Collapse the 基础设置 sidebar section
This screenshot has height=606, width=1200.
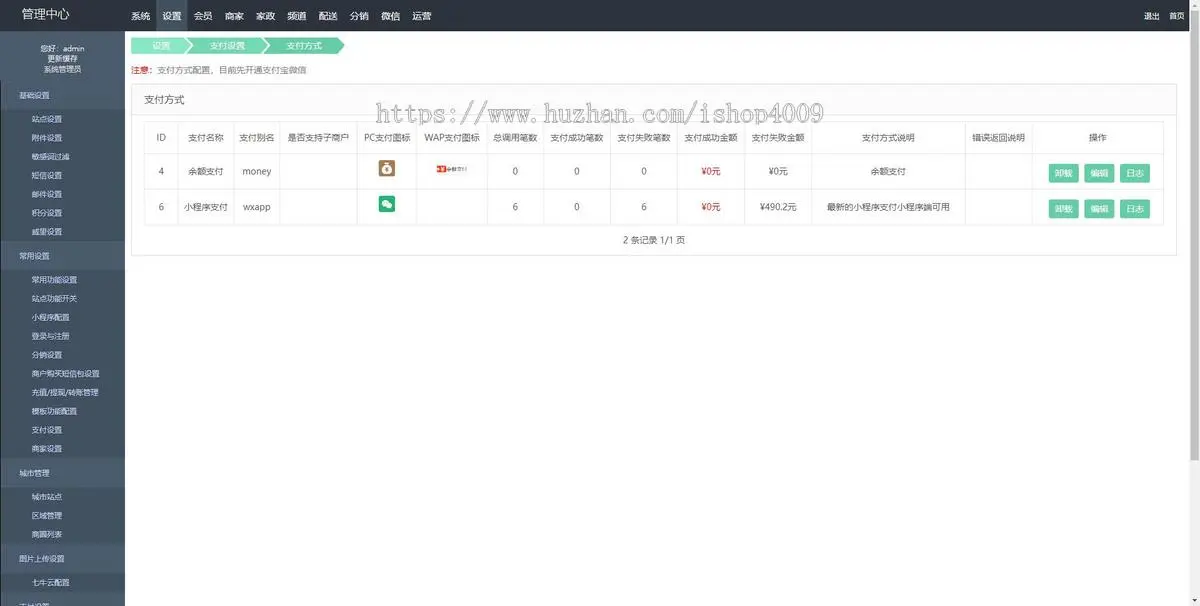pos(62,96)
